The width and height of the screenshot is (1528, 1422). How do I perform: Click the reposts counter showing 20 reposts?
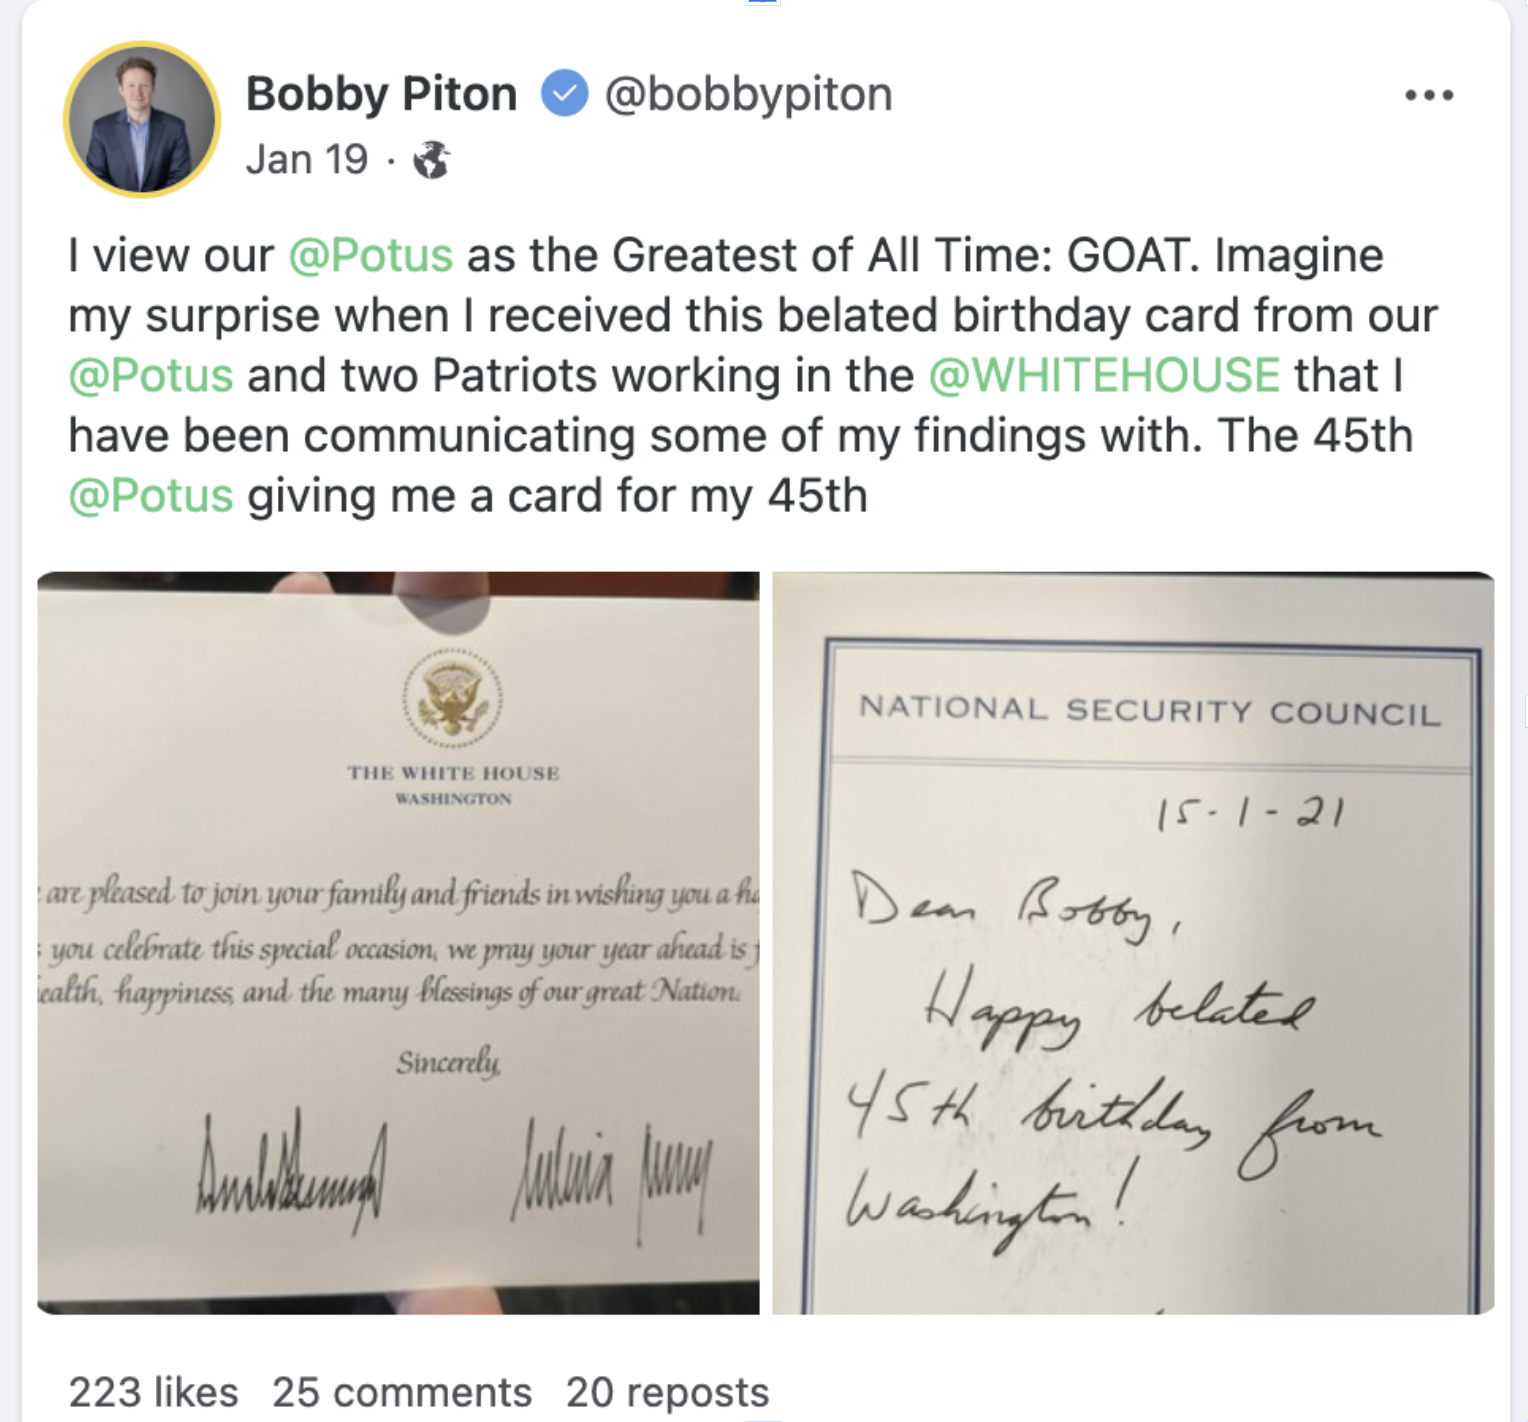(665, 1392)
